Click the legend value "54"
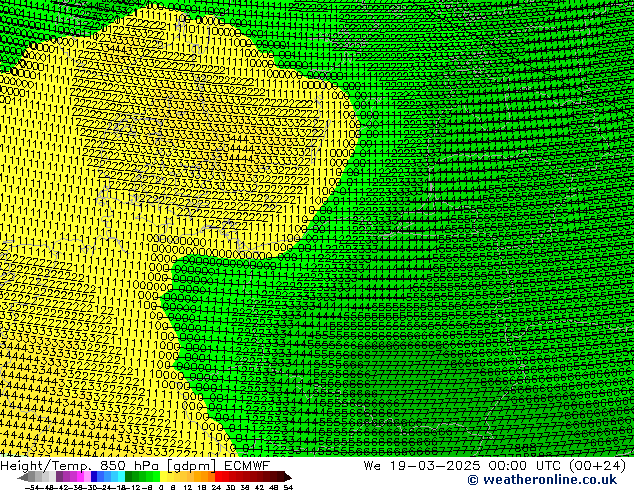This screenshot has width=634, height=490. (288, 487)
